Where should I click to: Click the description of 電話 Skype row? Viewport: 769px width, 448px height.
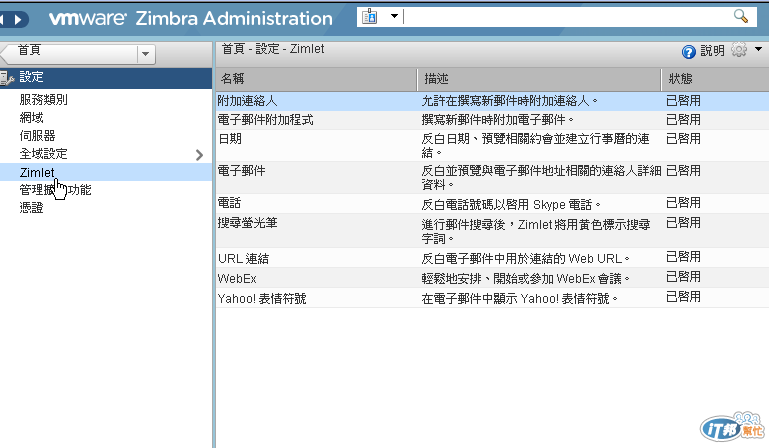[x=511, y=204]
